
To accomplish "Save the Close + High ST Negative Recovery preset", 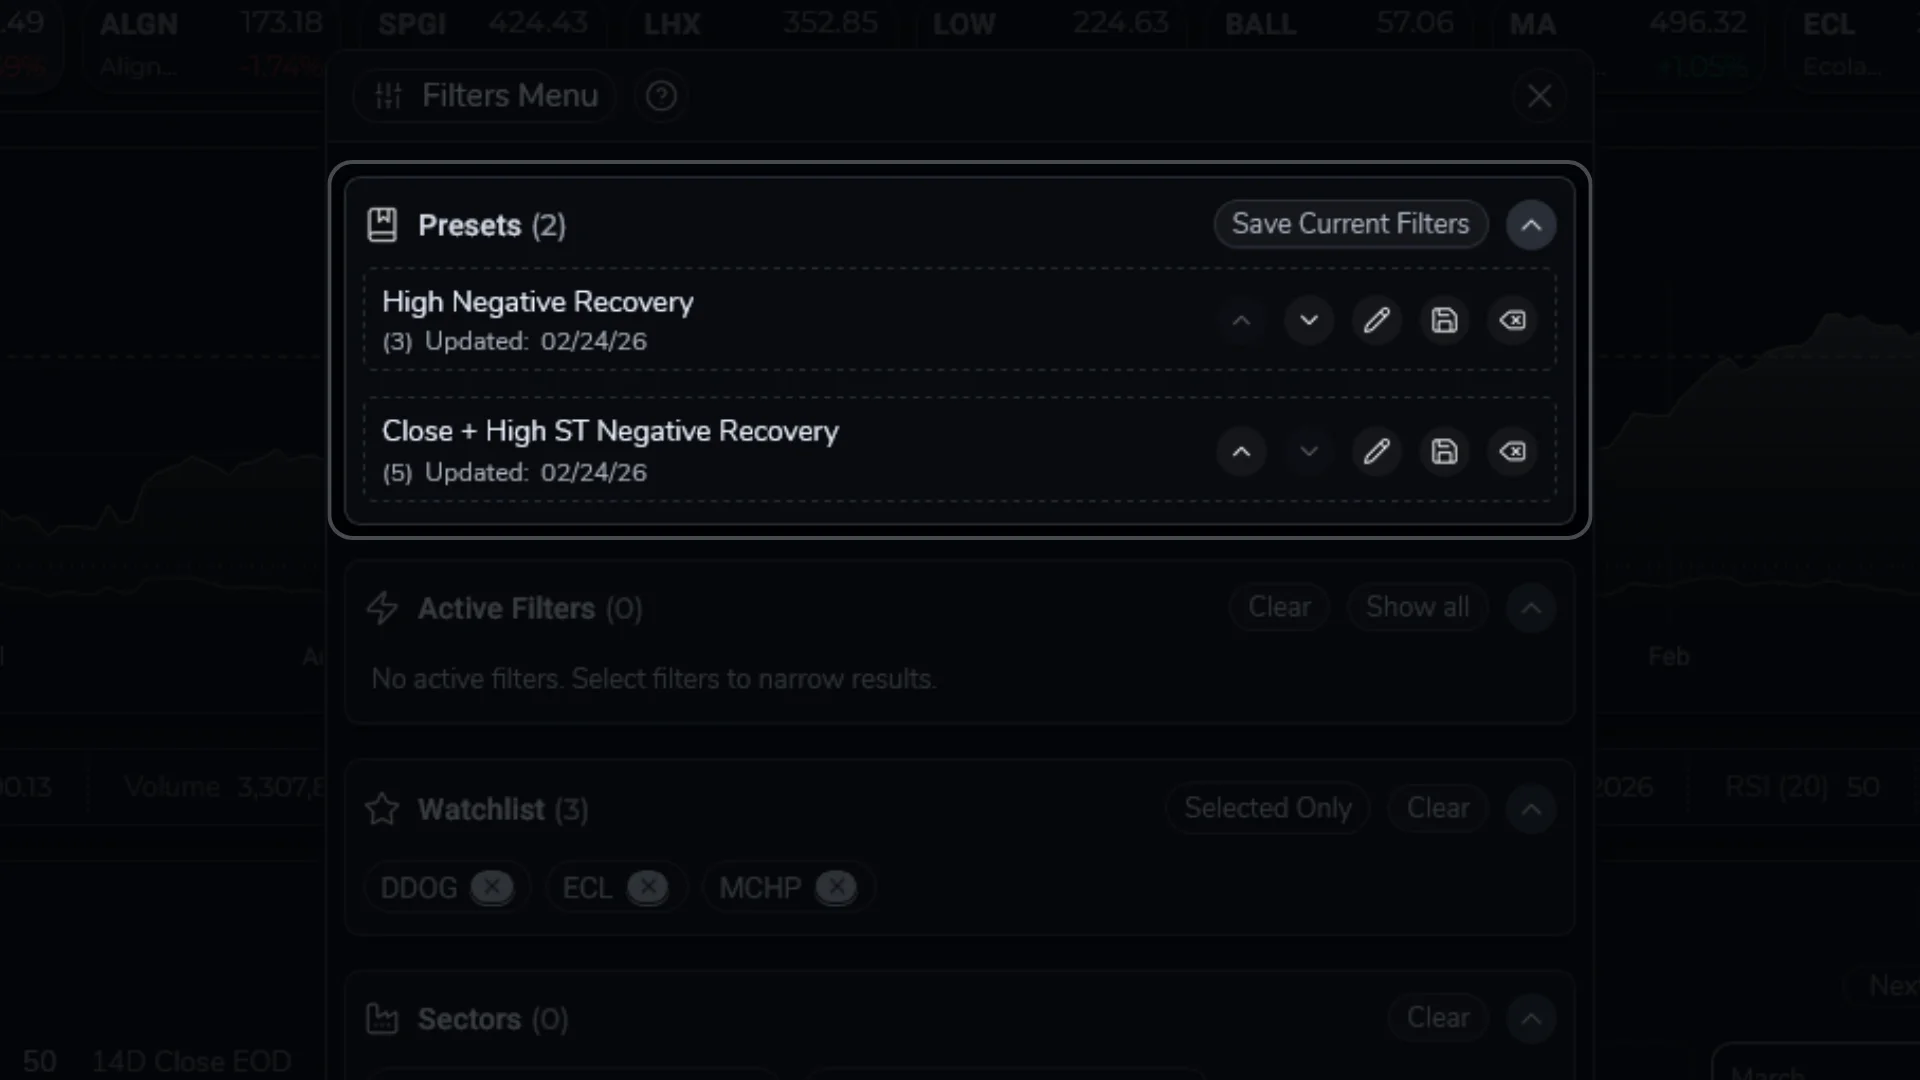I will click(x=1445, y=451).
